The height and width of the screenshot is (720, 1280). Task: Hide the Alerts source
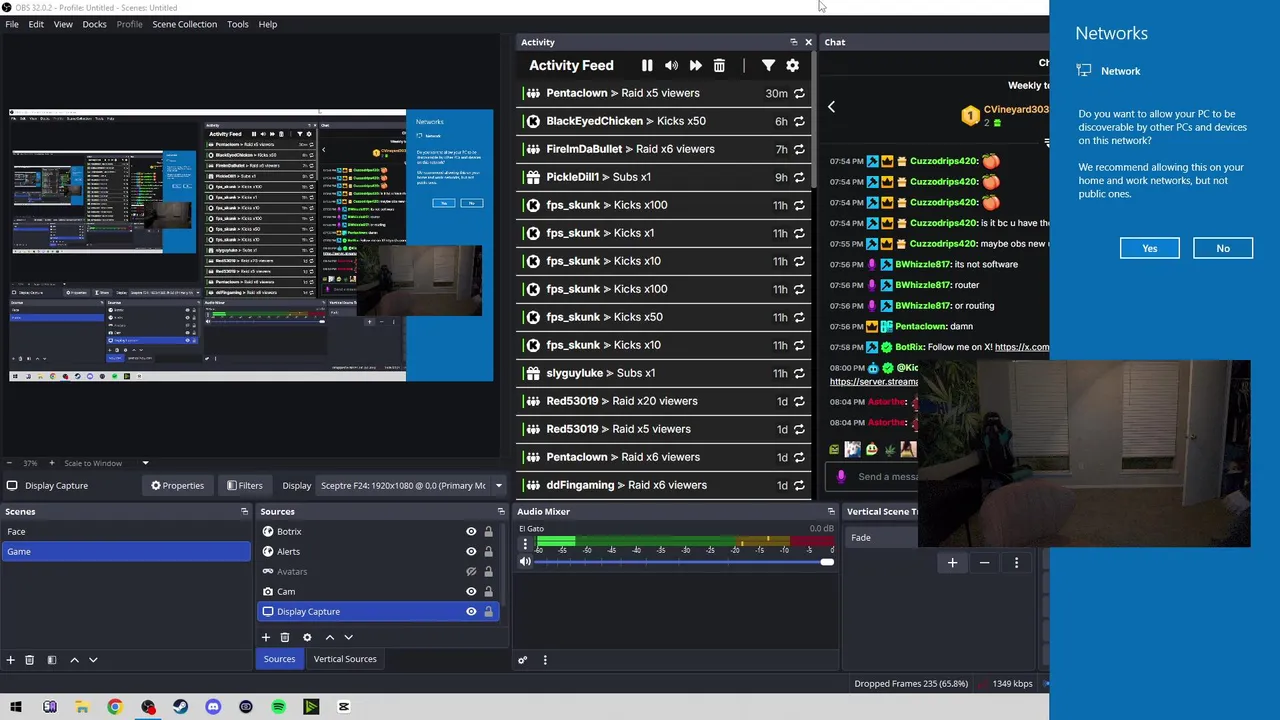tap(471, 552)
